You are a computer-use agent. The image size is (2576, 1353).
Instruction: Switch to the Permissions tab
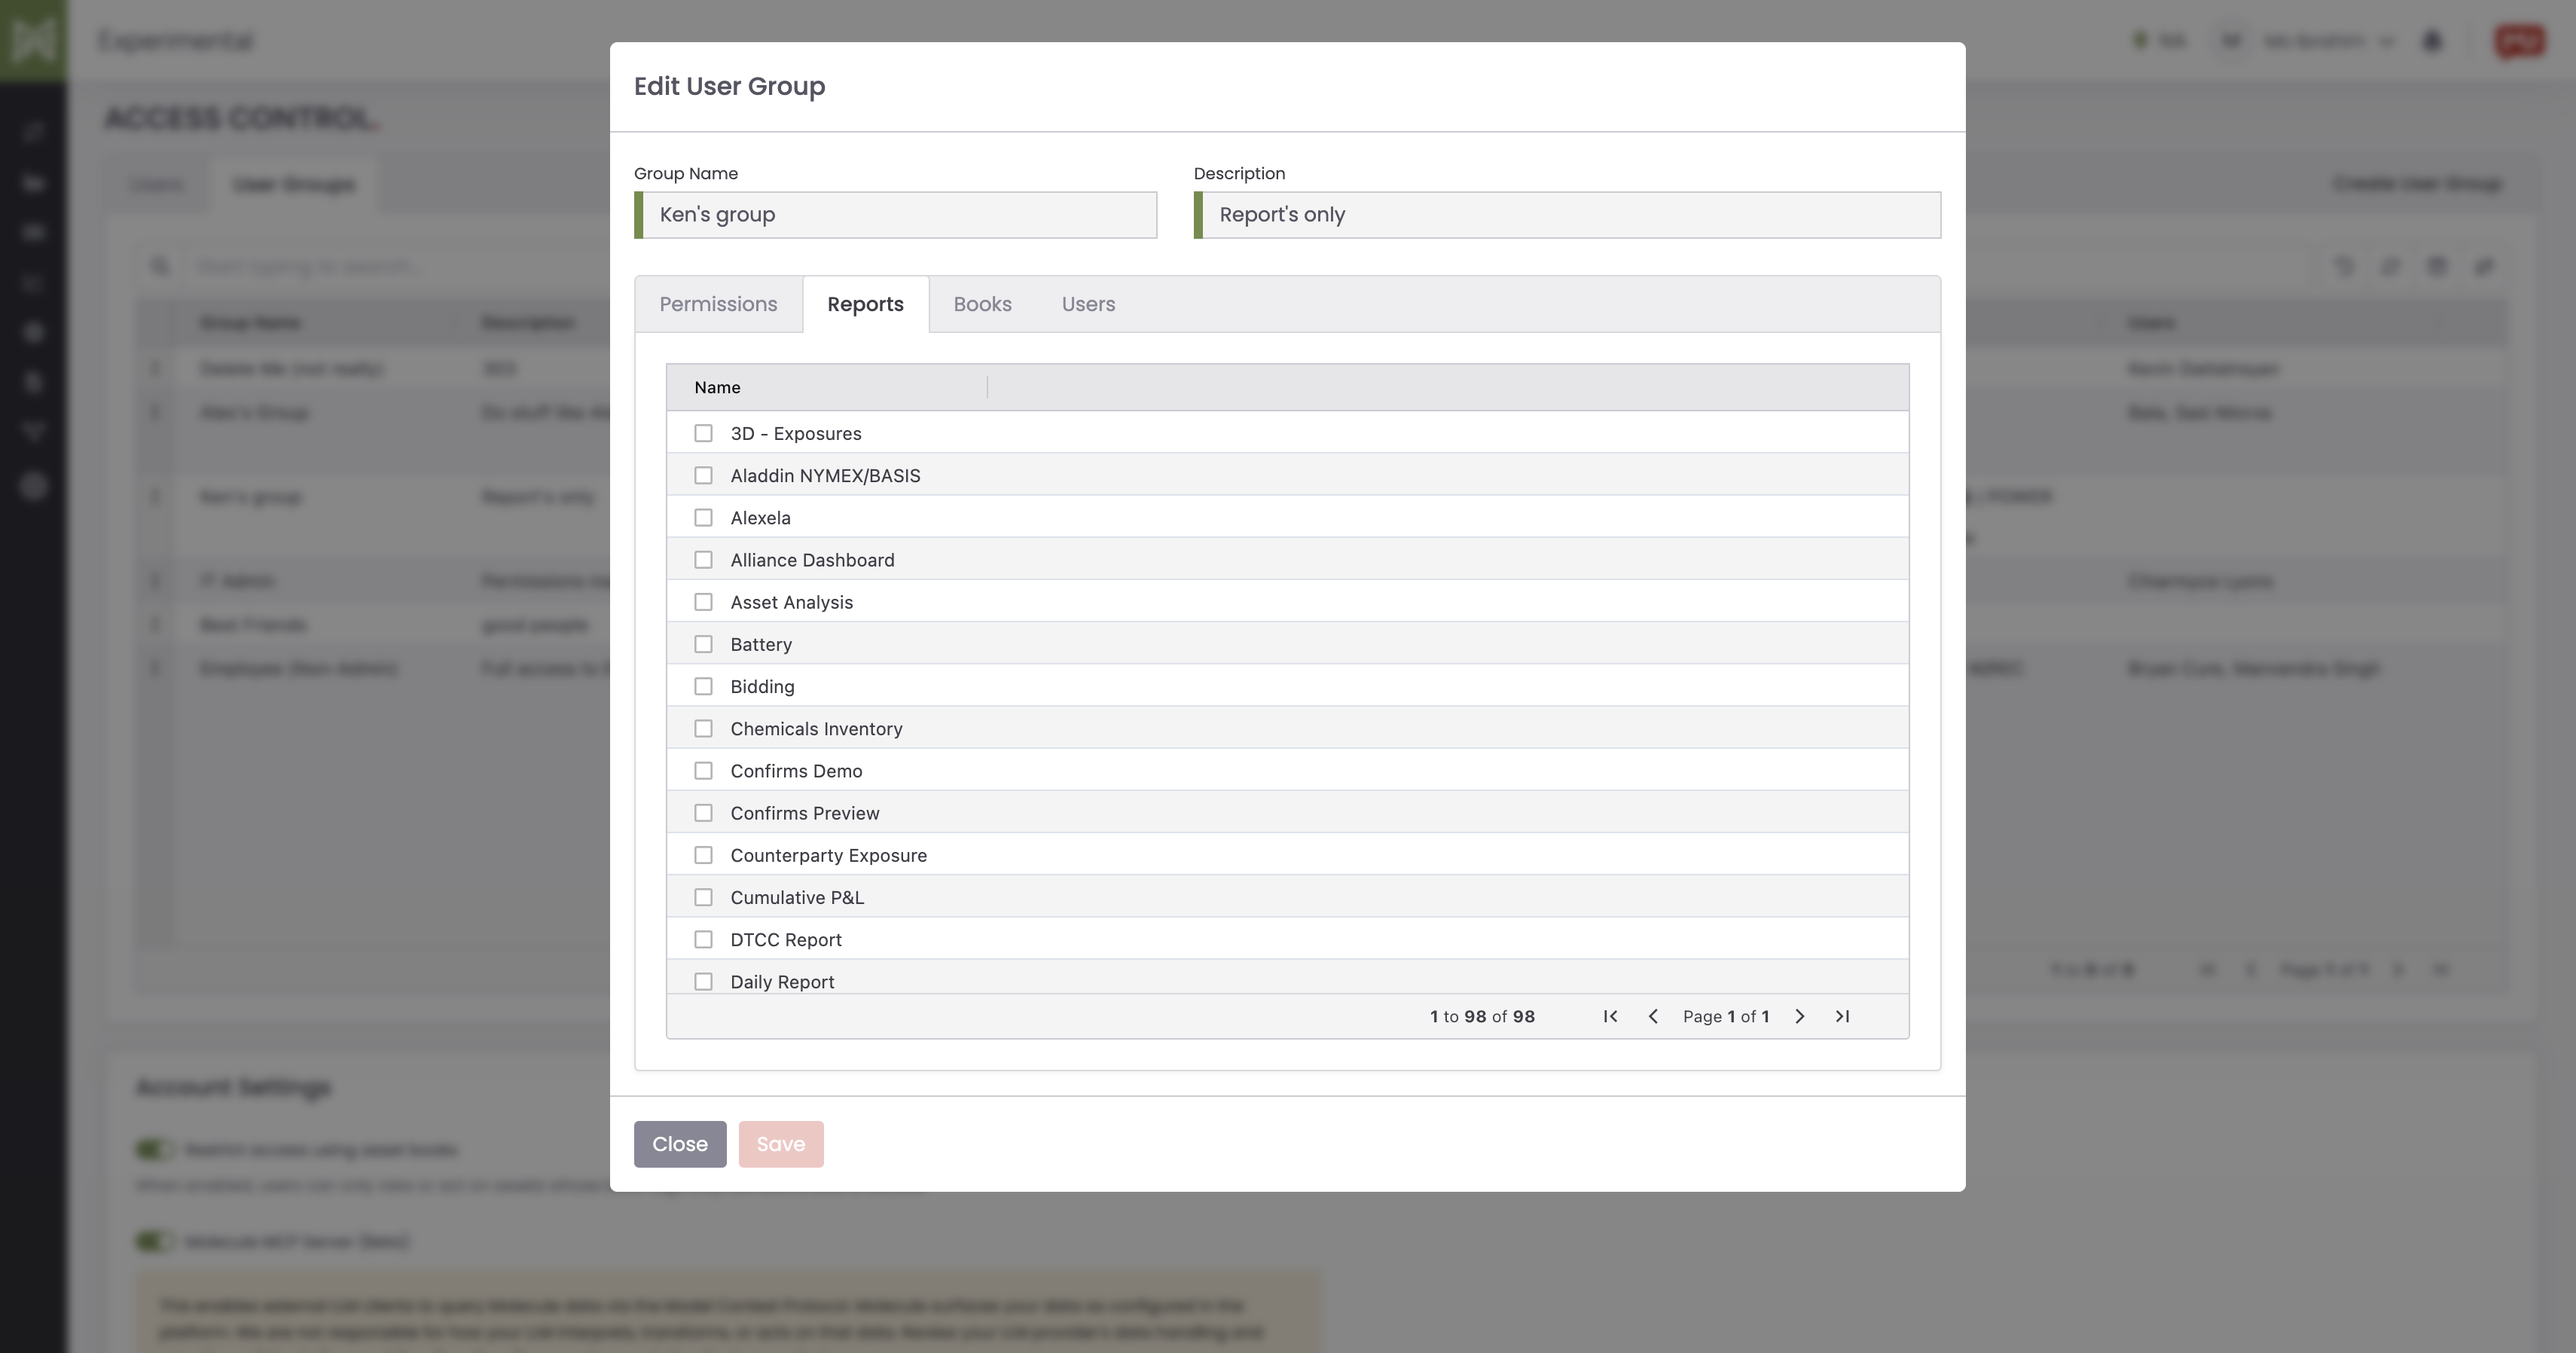(x=718, y=304)
